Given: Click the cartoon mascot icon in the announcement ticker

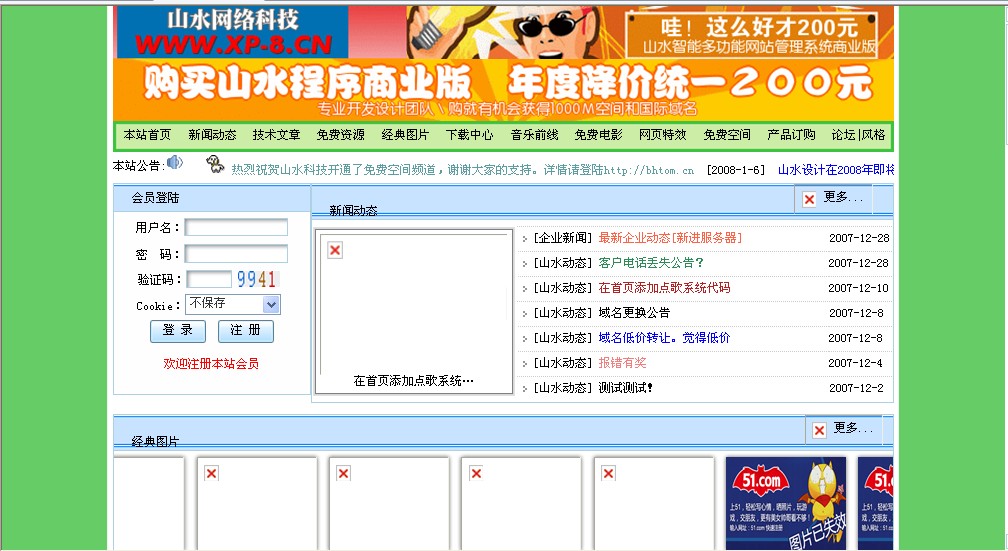Looking at the screenshot, I should tap(215, 165).
